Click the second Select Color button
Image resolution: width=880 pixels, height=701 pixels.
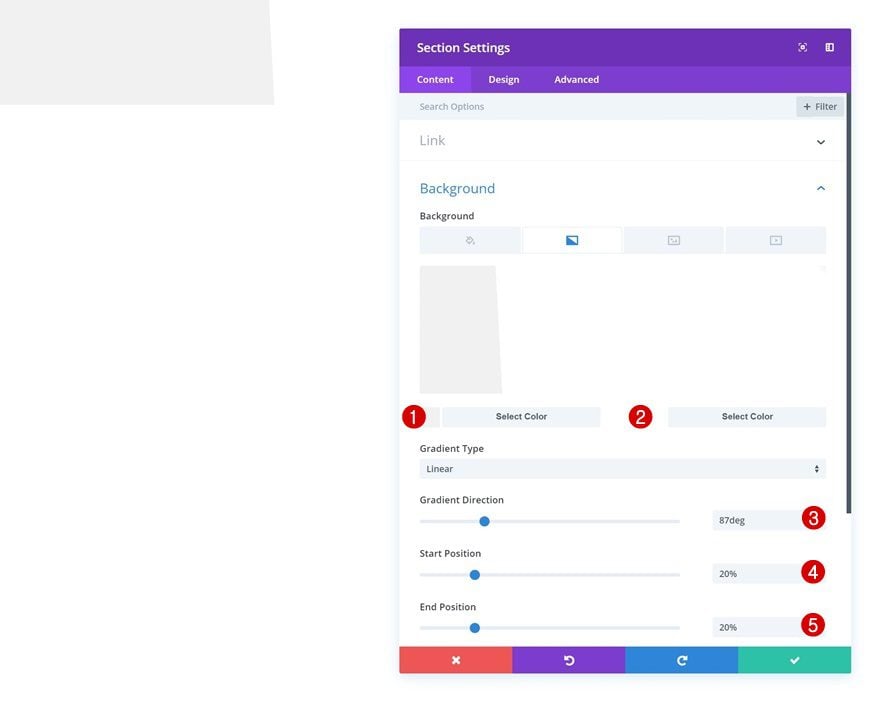click(747, 417)
